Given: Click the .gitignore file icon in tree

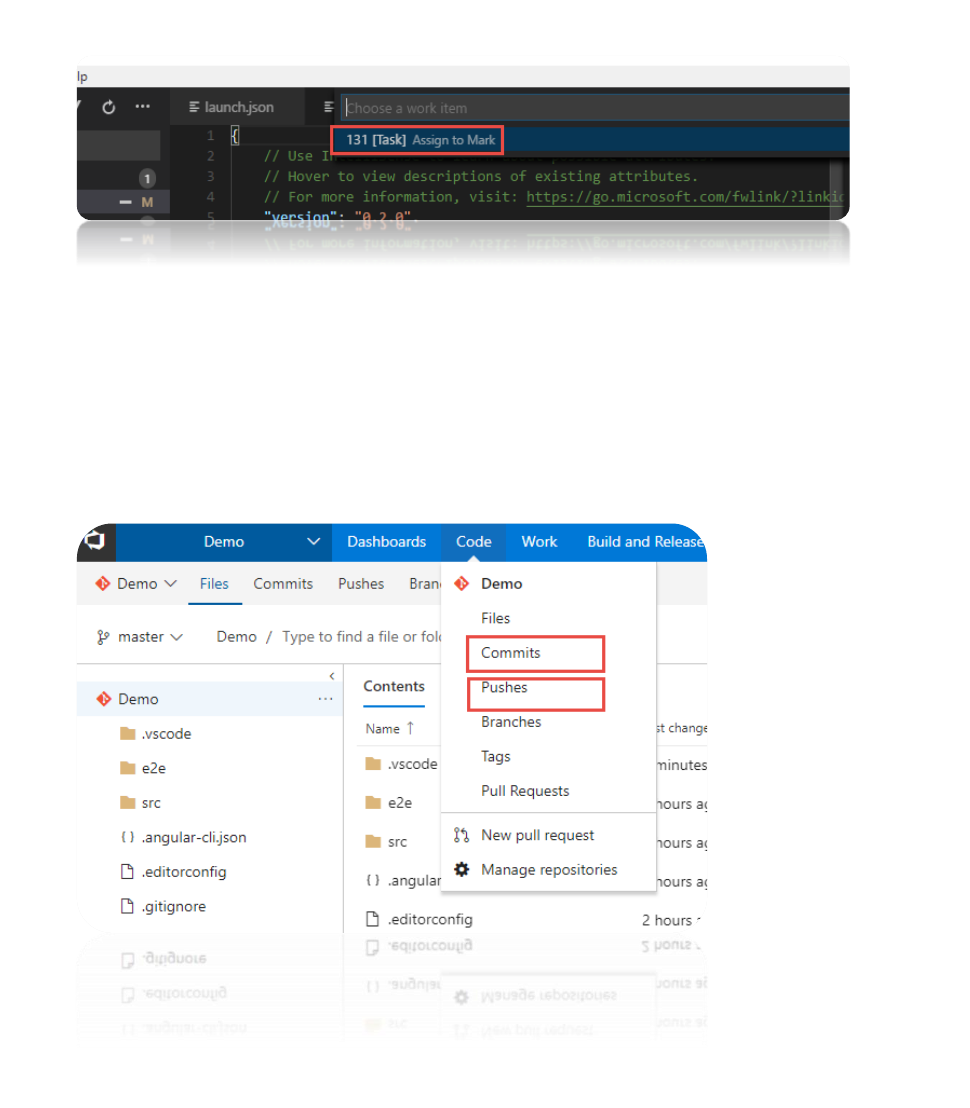Looking at the screenshot, I should pyautogui.click(x=127, y=907).
